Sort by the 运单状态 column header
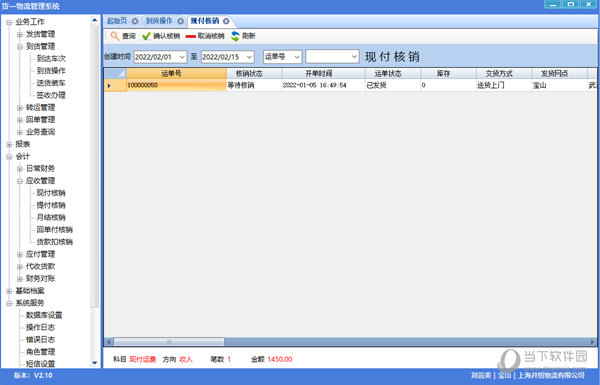This screenshot has height=385, width=600. (393, 73)
